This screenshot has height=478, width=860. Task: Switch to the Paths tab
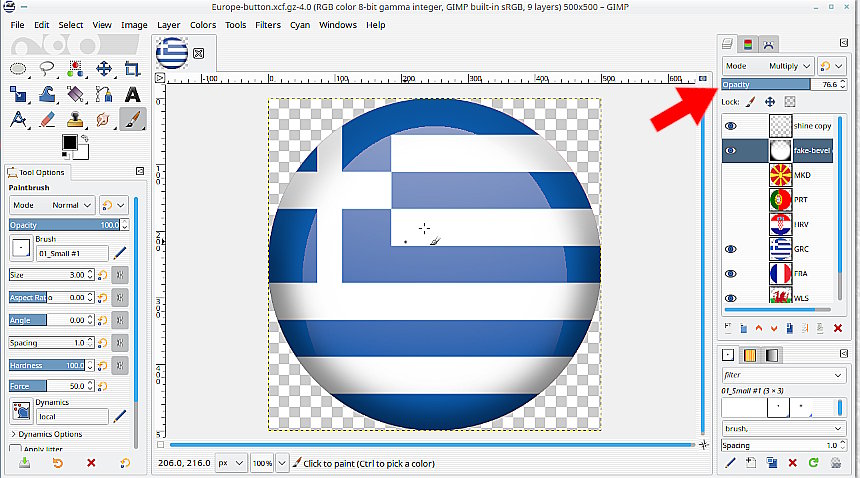pos(768,44)
